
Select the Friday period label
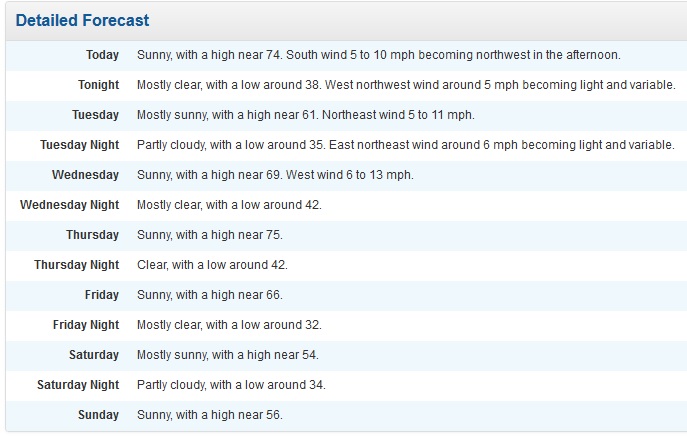click(x=102, y=295)
